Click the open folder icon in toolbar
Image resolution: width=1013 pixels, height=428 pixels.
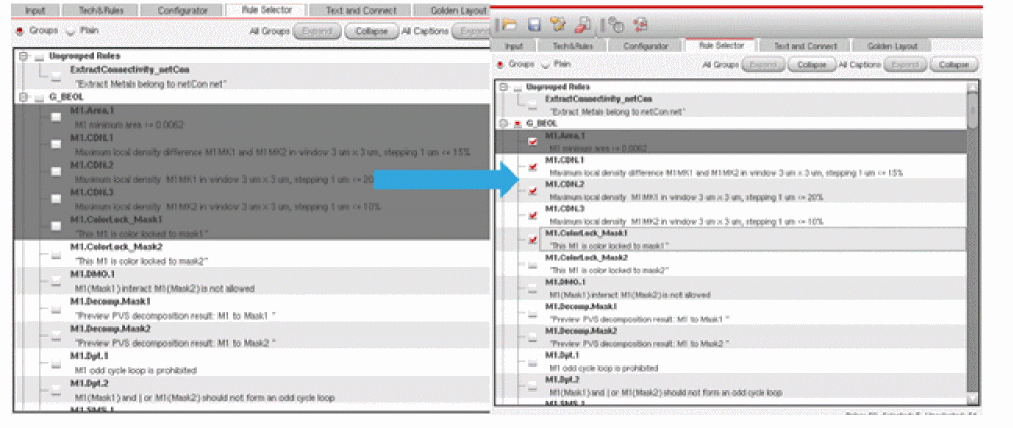(x=509, y=23)
